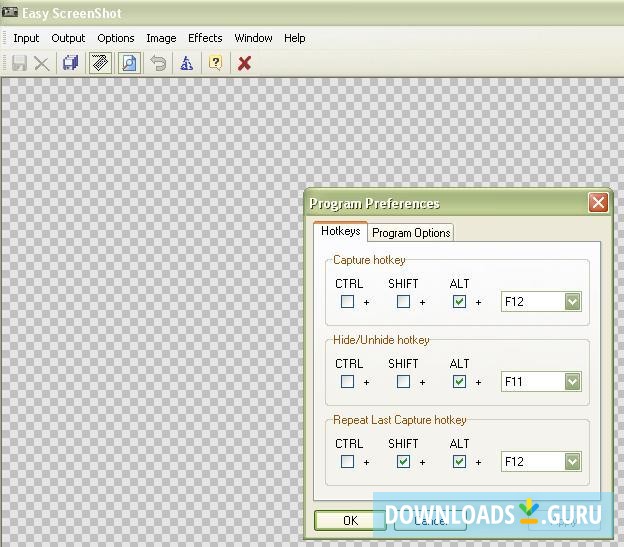Open the Capture hotkey F12 key dropdown
The width and height of the screenshot is (624, 547).
point(573,302)
